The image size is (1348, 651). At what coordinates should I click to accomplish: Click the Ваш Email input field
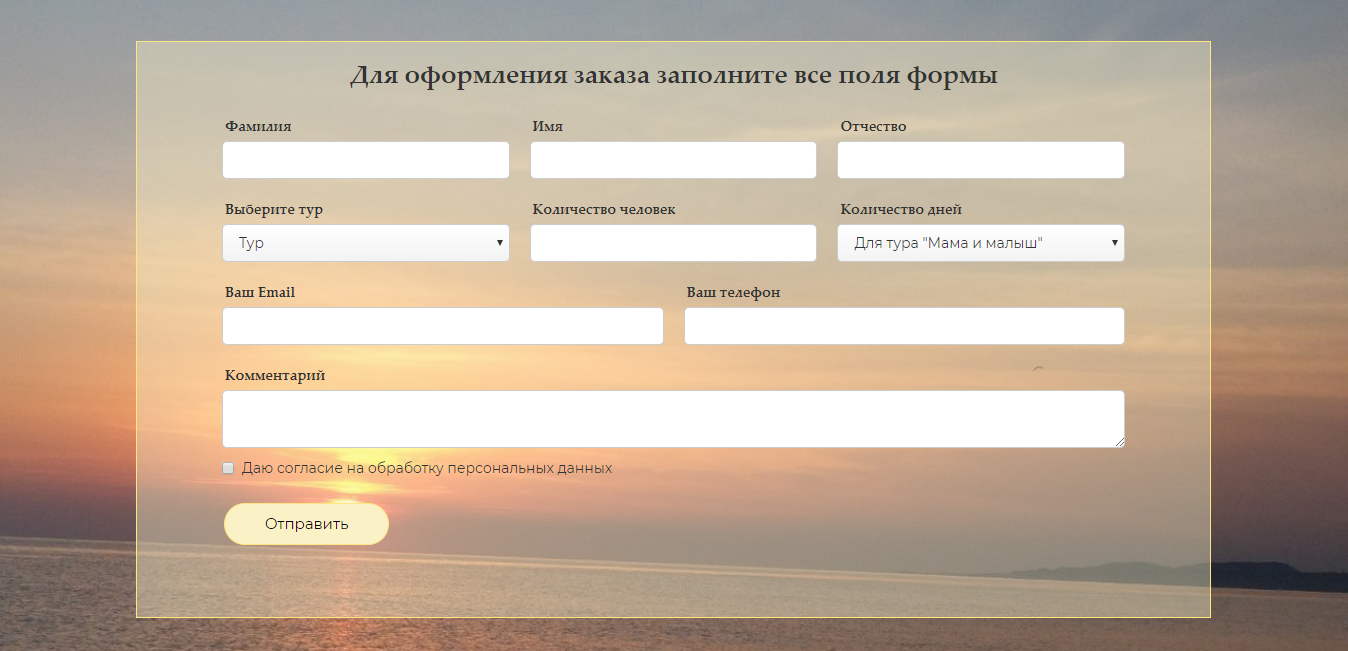443,326
